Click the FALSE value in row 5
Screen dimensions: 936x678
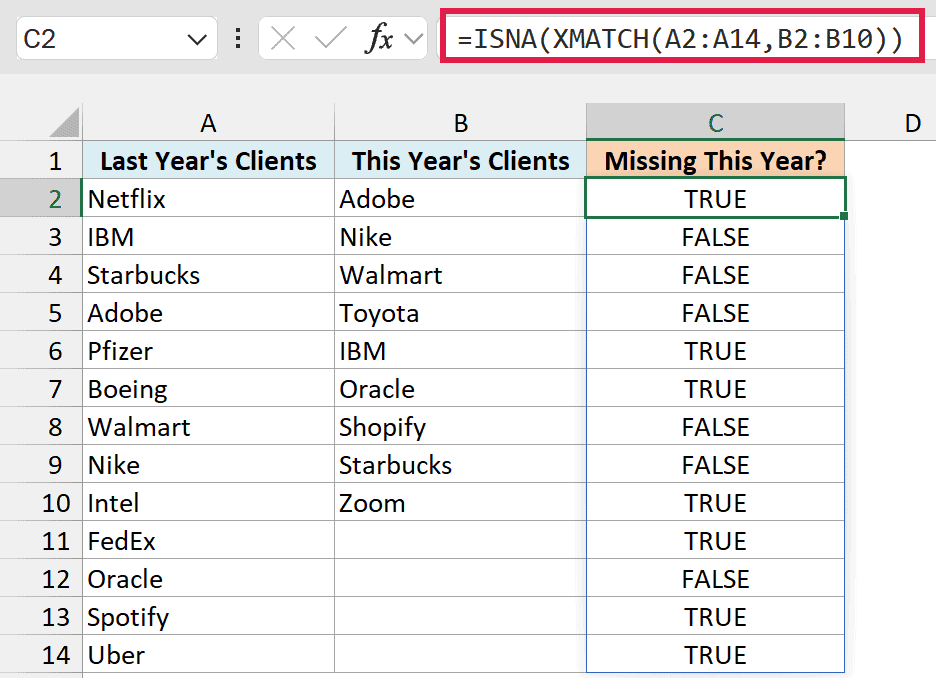coord(715,312)
